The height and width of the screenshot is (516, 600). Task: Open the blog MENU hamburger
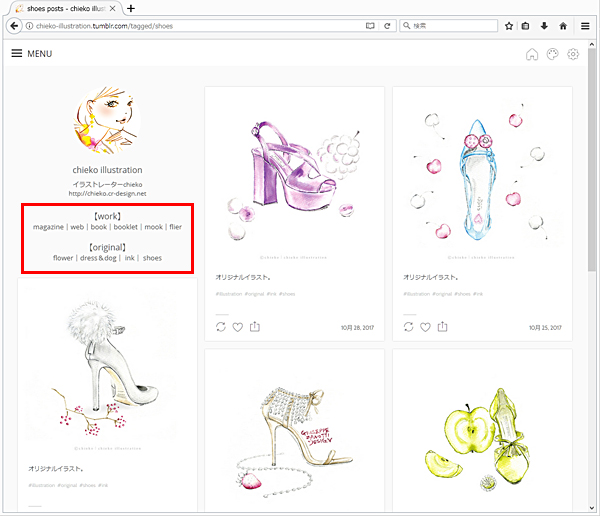tap(32, 54)
